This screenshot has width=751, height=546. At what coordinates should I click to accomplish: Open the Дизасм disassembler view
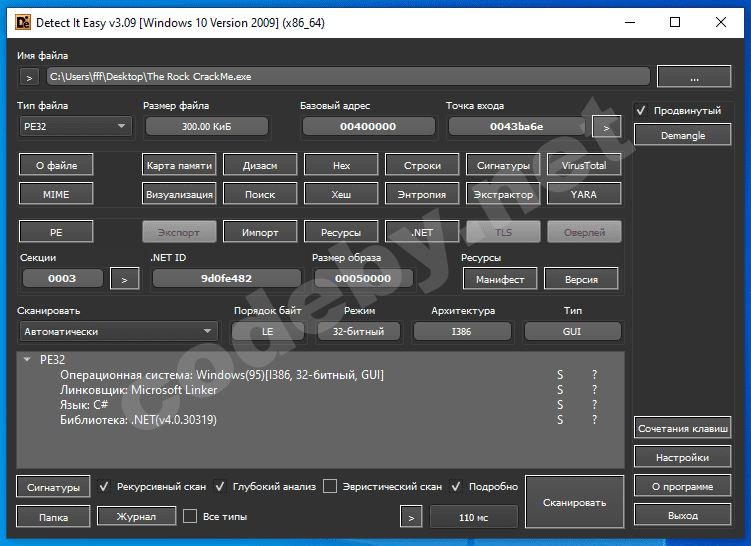(260, 165)
